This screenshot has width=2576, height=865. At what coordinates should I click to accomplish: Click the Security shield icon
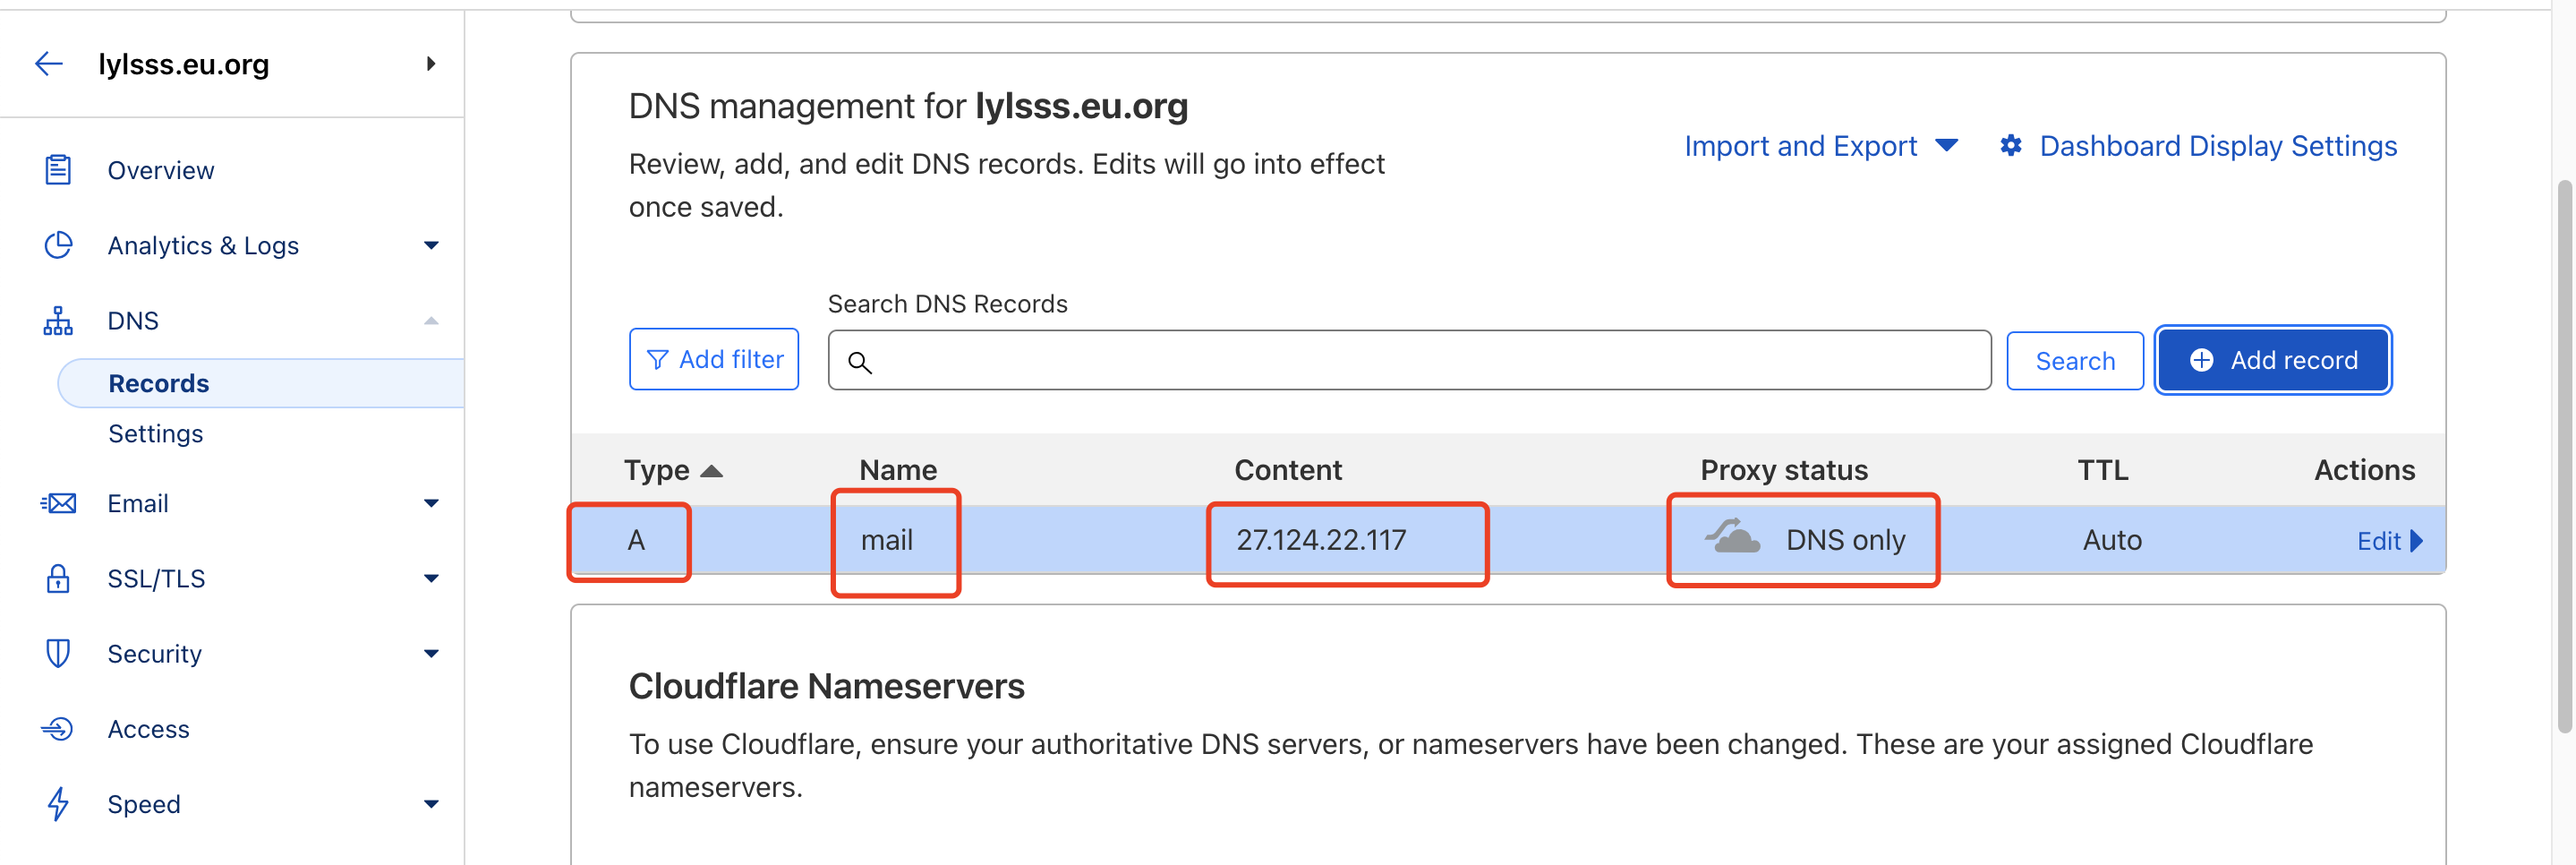click(58, 653)
